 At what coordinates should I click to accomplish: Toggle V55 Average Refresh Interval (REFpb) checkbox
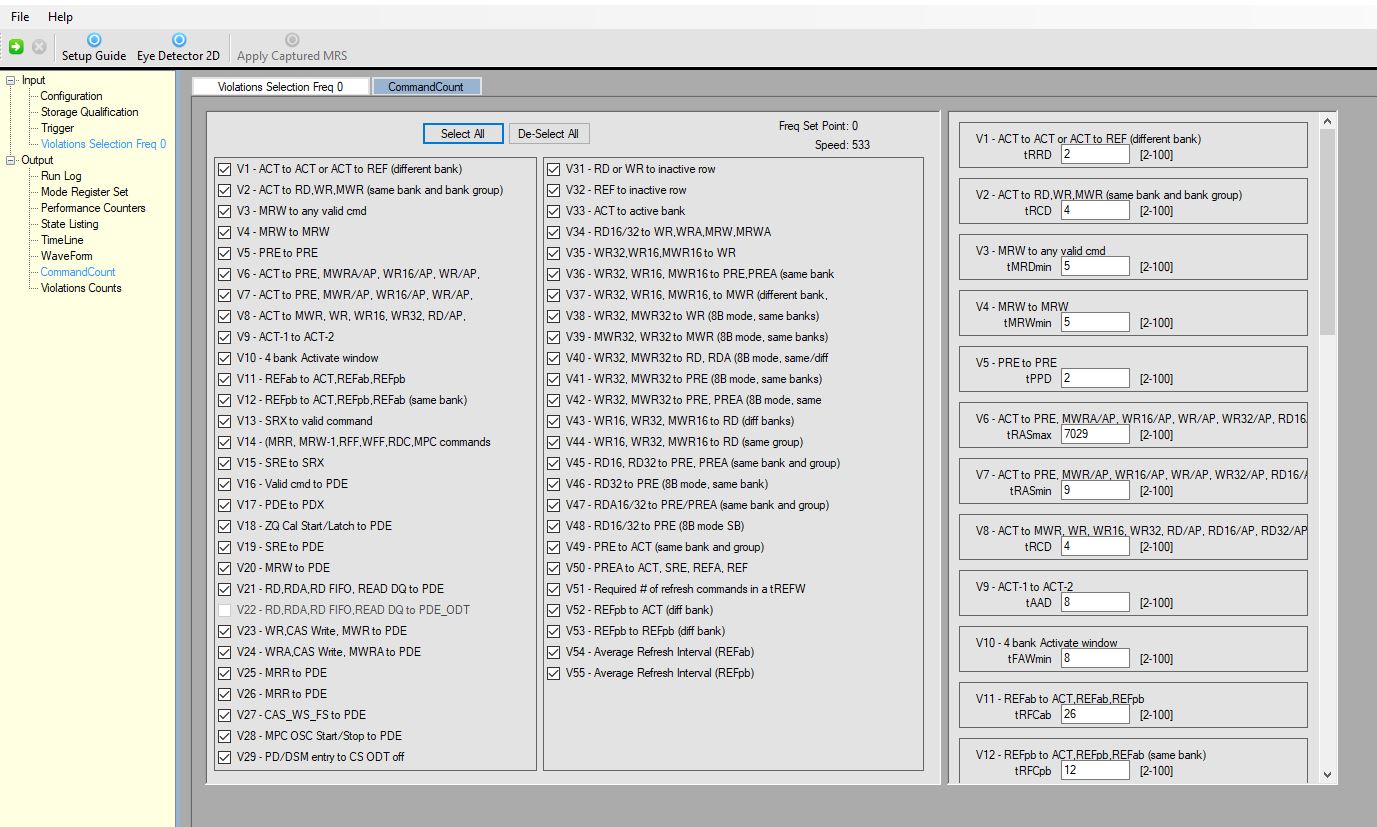click(553, 673)
